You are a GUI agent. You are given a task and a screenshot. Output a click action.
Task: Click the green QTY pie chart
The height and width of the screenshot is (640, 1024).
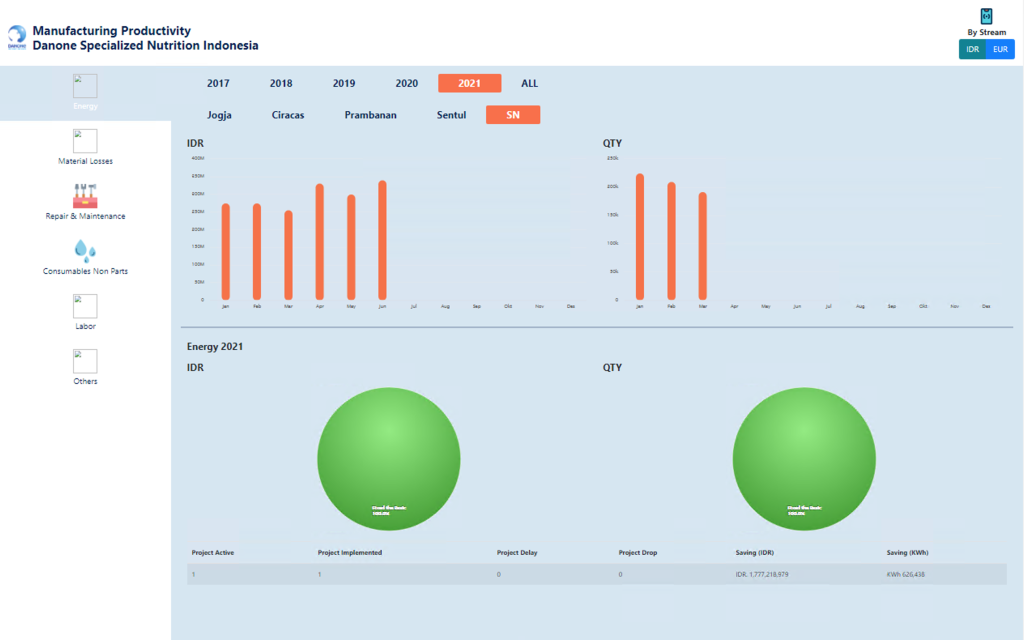pyautogui.click(x=804, y=459)
